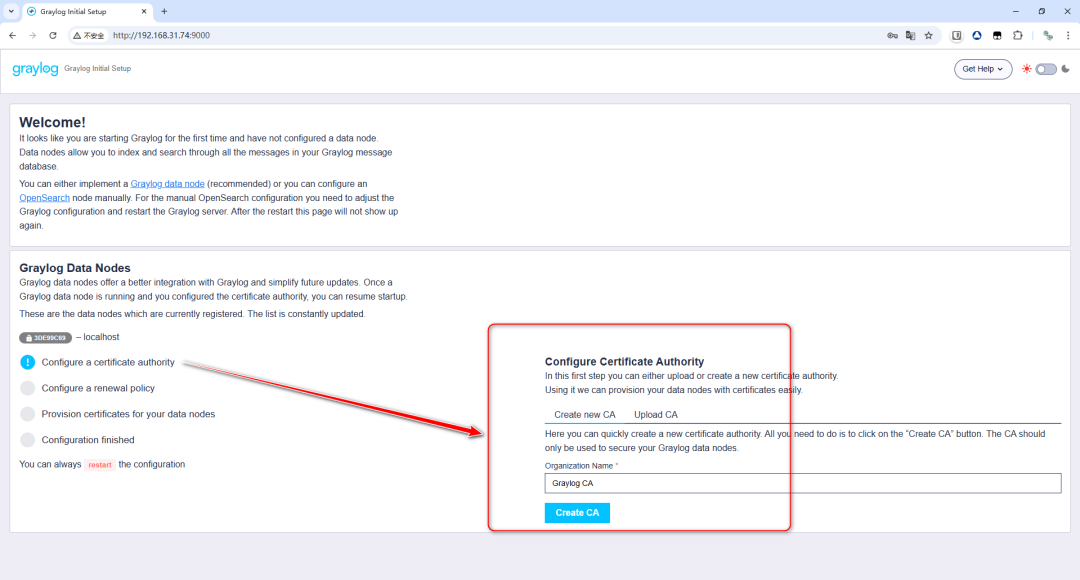The width and height of the screenshot is (1080, 580).
Task: Open saved passwords key icon
Action: pos(892,35)
